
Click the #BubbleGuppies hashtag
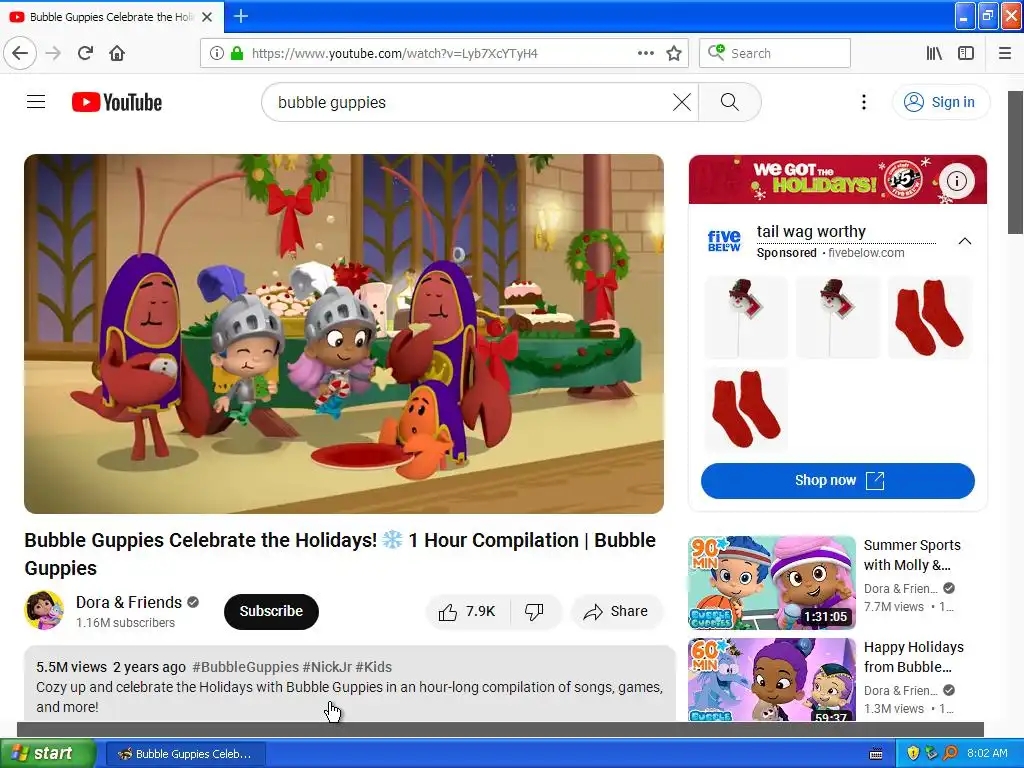click(246, 667)
